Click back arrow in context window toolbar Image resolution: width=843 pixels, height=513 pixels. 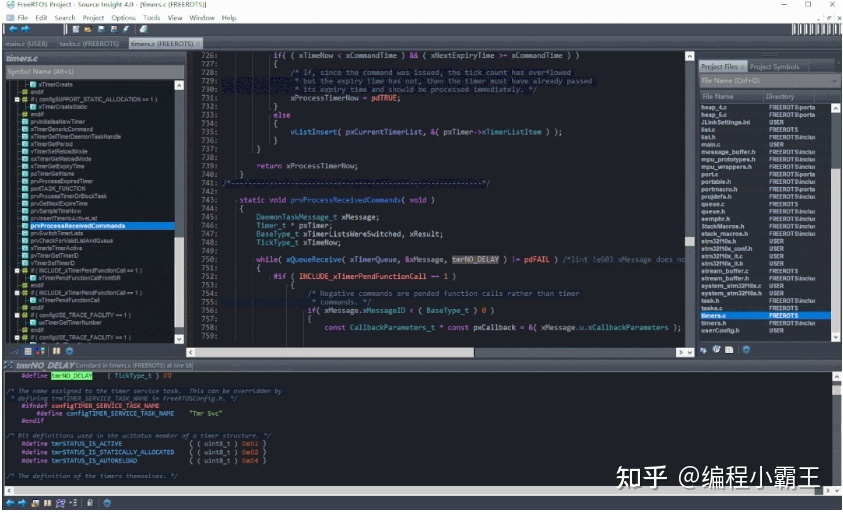[10, 503]
